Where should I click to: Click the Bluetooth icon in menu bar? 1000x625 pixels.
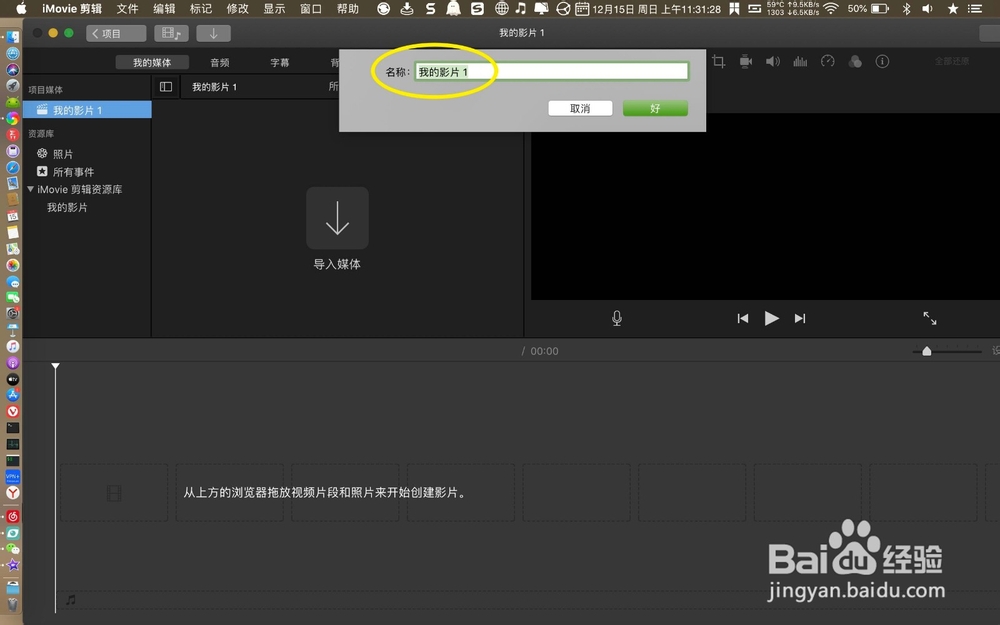click(906, 9)
